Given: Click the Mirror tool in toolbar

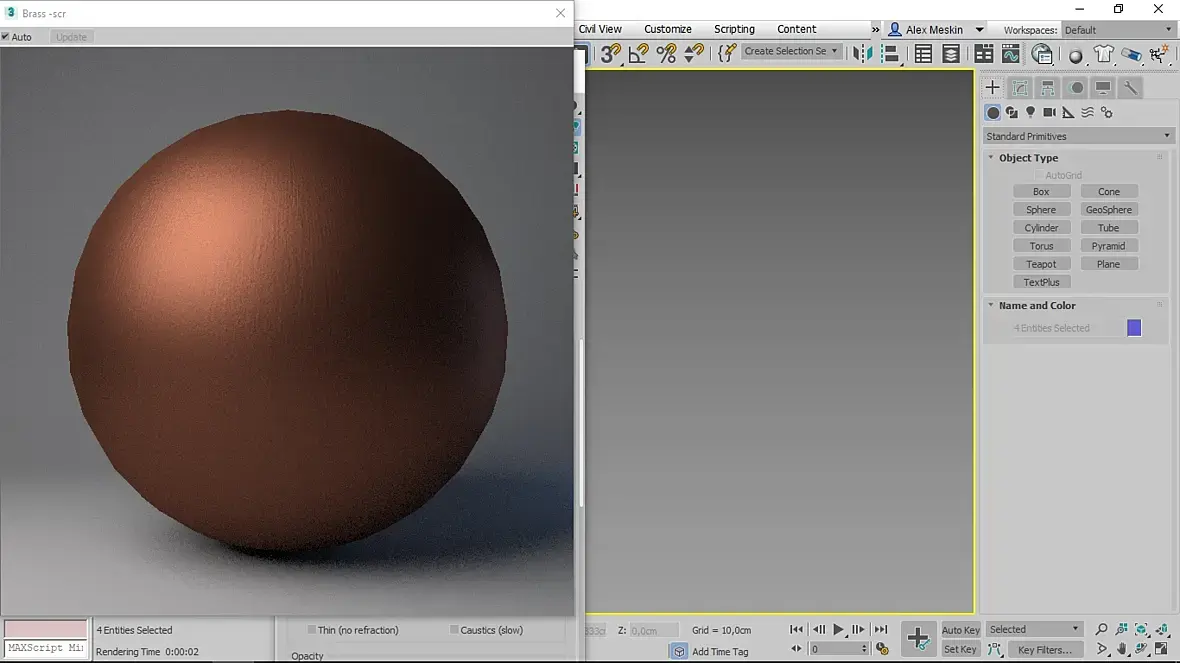Looking at the screenshot, I should coord(862,53).
